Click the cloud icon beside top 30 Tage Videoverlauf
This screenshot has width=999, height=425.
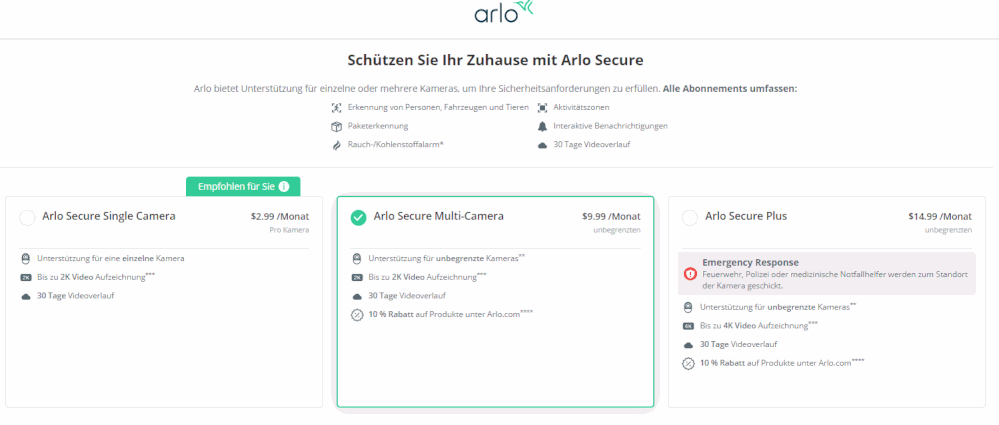(x=542, y=145)
